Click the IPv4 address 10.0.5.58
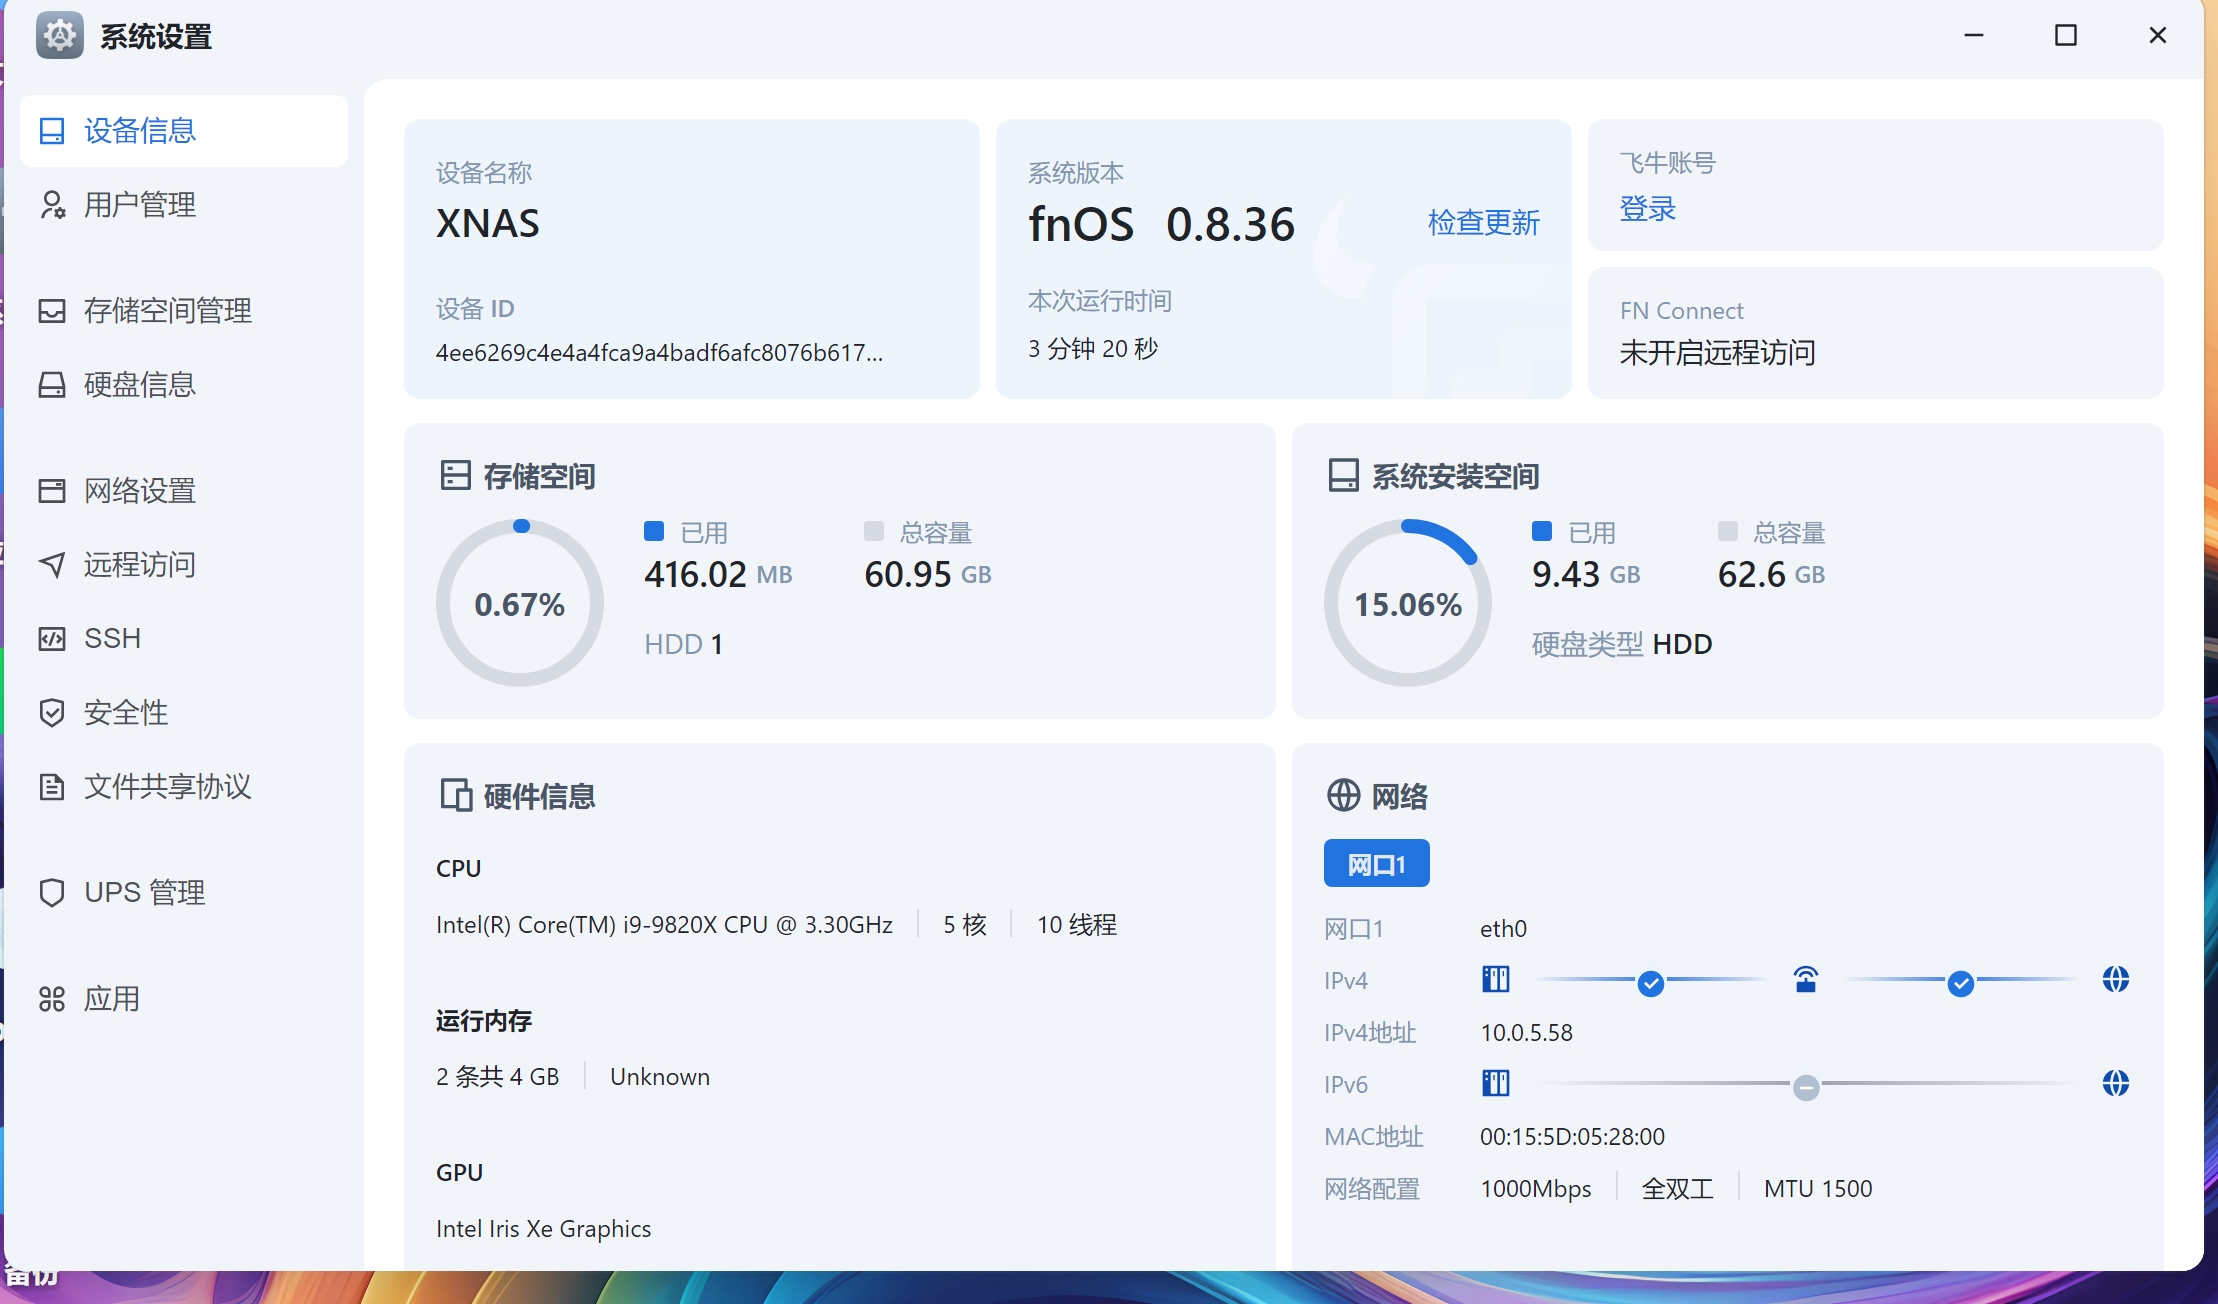This screenshot has height=1304, width=2218. [x=1527, y=1033]
